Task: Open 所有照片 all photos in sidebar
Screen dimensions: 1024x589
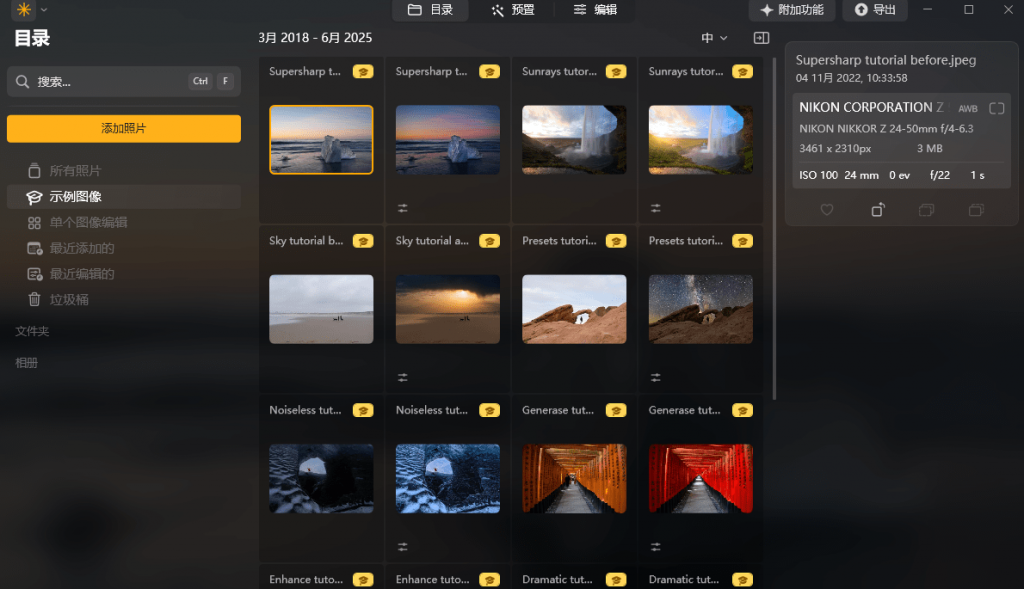Action: coord(75,171)
